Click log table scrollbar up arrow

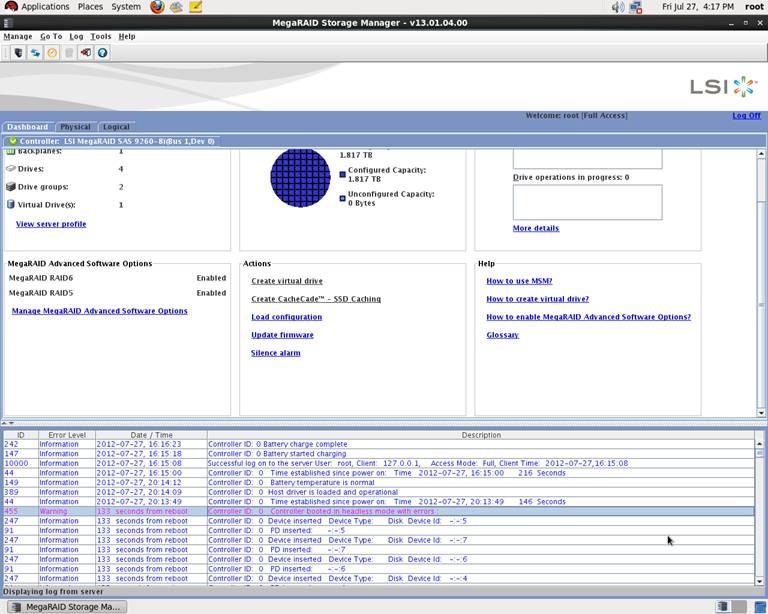click(760, 444)
